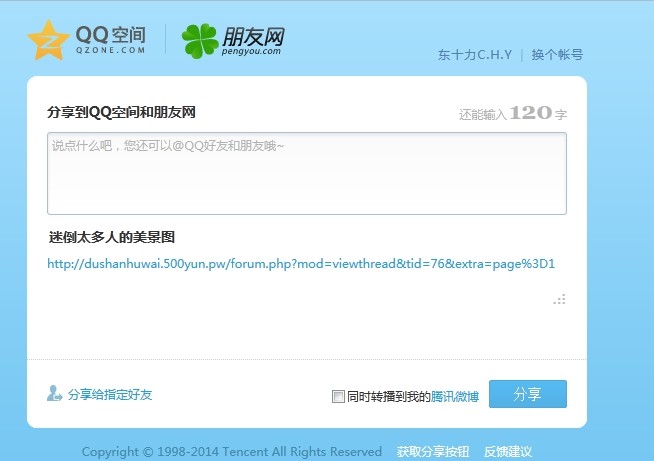
Task: Click the 分享到QQ空间和朋友网 heading
Action: pos(121,112)
